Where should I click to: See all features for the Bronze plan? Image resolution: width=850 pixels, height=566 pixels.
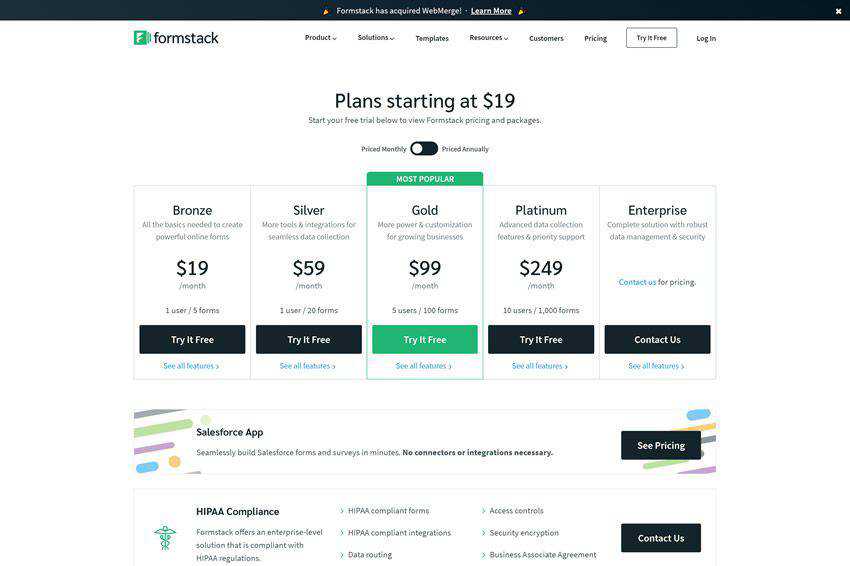[x=191, y=366]
